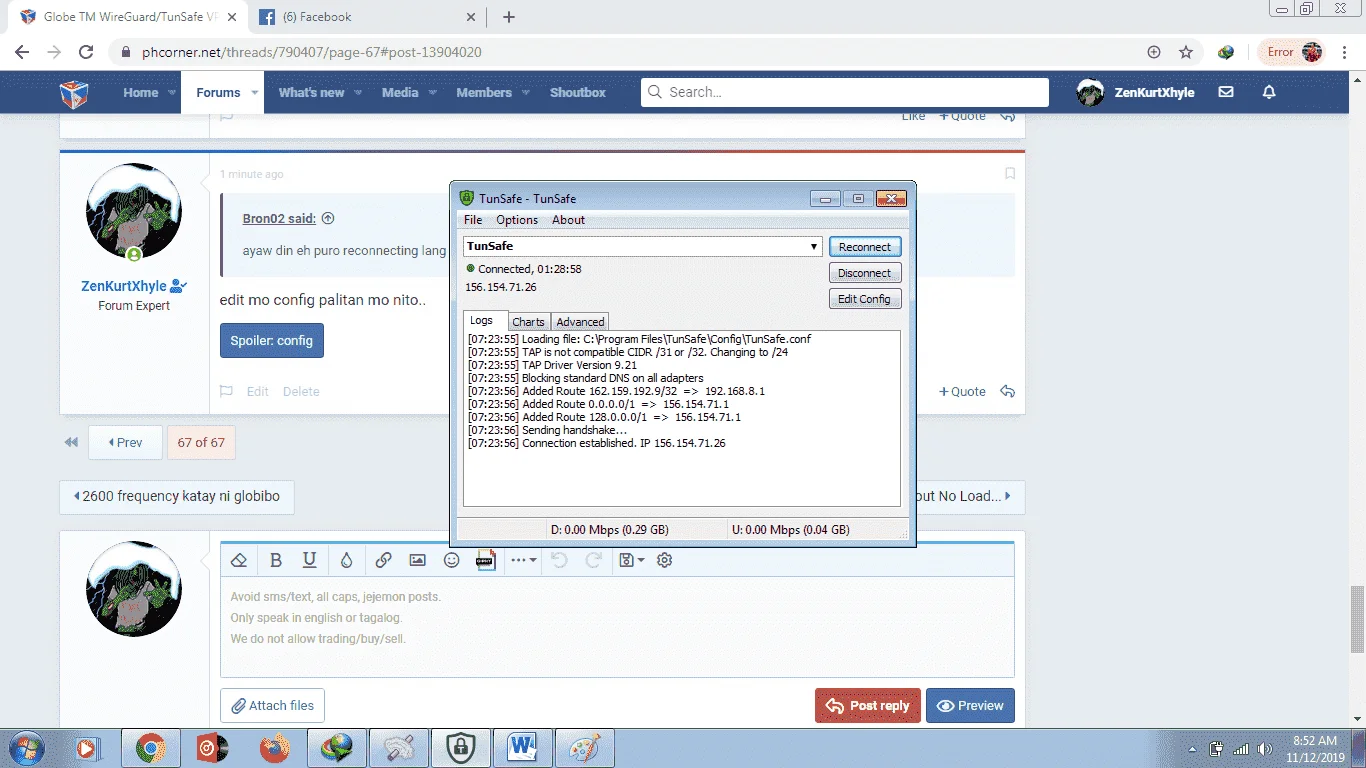Switch to the Advanced tab in TunSafe
Screen dimensions: 1366x768
(580, 322)
